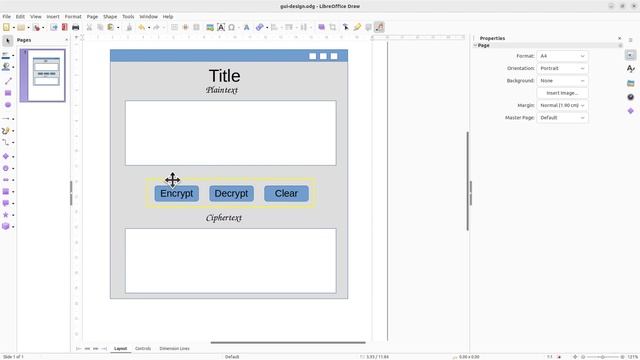
Task: Open the Master Page dropdown showing Default
Action: [x=562, y=118]
